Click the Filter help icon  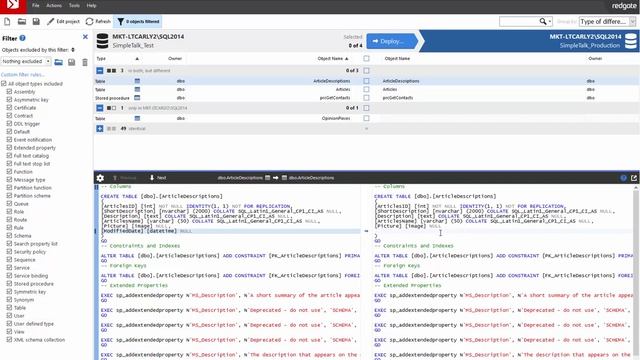(22, 38)
